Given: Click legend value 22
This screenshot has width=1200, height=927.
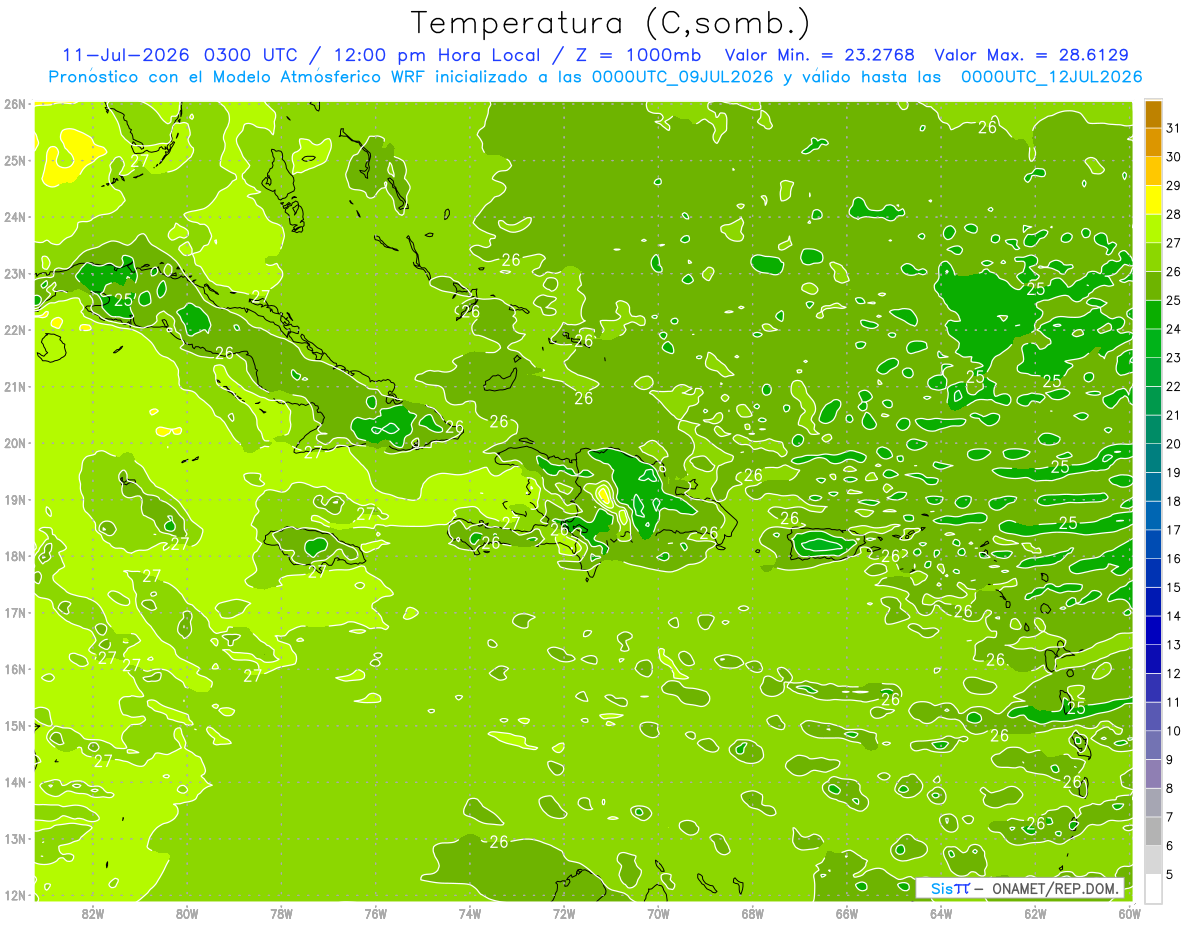Looking at the screenshot, I should (1173, 387).
